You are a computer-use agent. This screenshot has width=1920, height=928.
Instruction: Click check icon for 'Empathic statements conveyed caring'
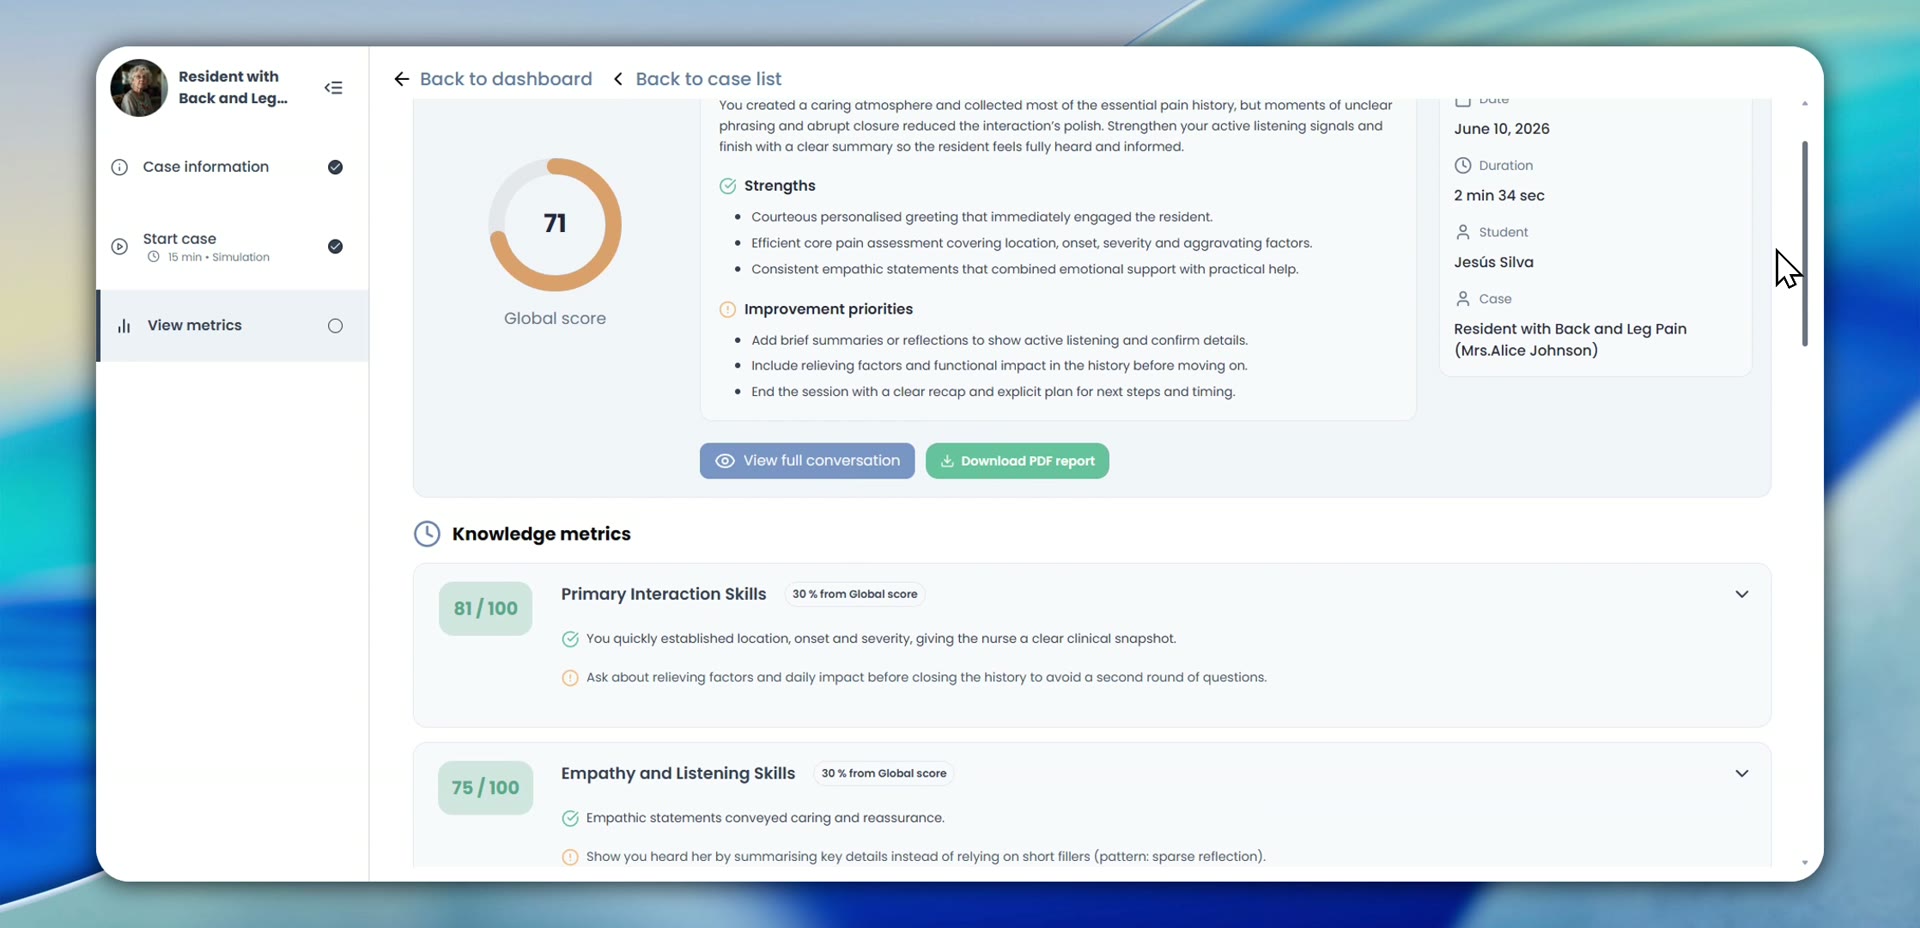coord(570,818)
